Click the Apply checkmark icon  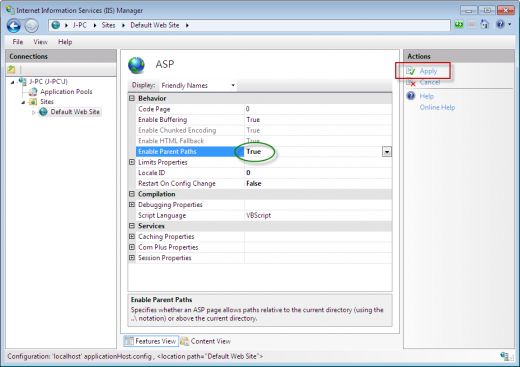pyautogui.click(x=411, y=71)
